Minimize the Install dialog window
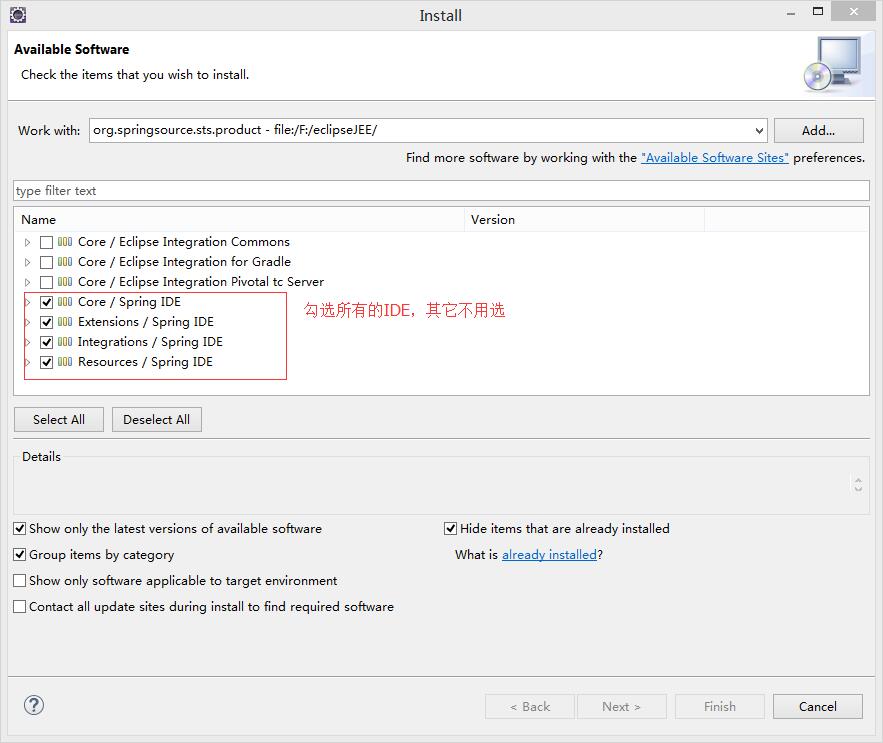Viewport: 883px width, 743px height. click(791, 12)
